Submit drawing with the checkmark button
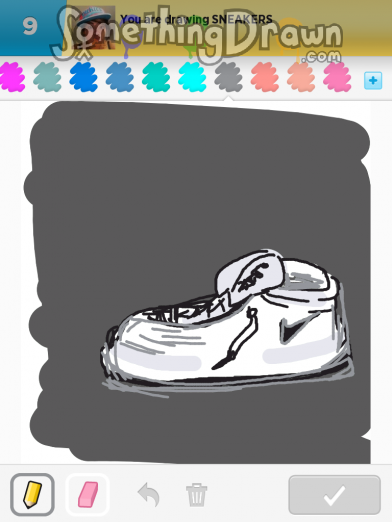Image resolution: width=392 pixels, height=522 pixels. tap(334, 495)
